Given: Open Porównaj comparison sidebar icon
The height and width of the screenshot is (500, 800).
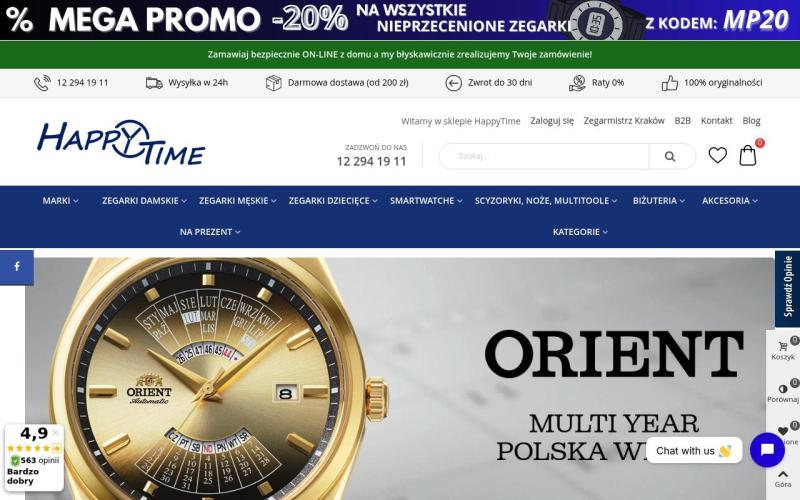Looking at the screenshot, I should point(783,392).
